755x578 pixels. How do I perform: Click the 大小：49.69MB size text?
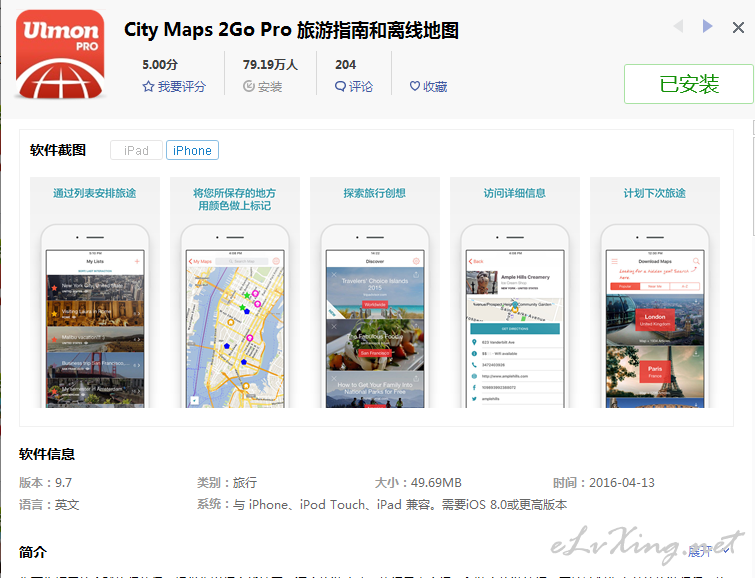tap(418, 483)
